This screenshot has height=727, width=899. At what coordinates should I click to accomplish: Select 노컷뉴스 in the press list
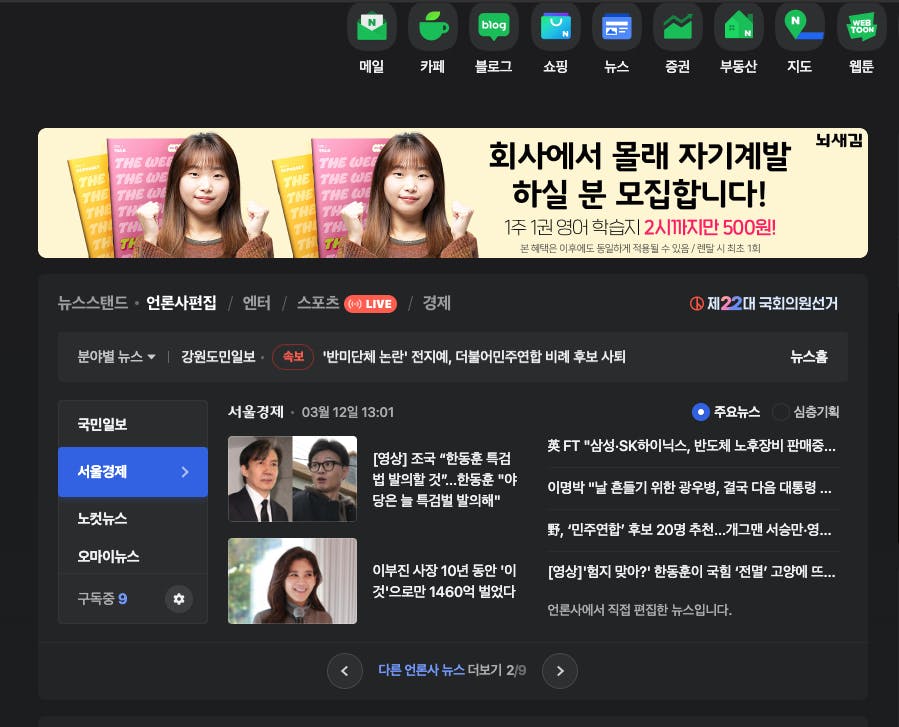[x=132, y=518]
